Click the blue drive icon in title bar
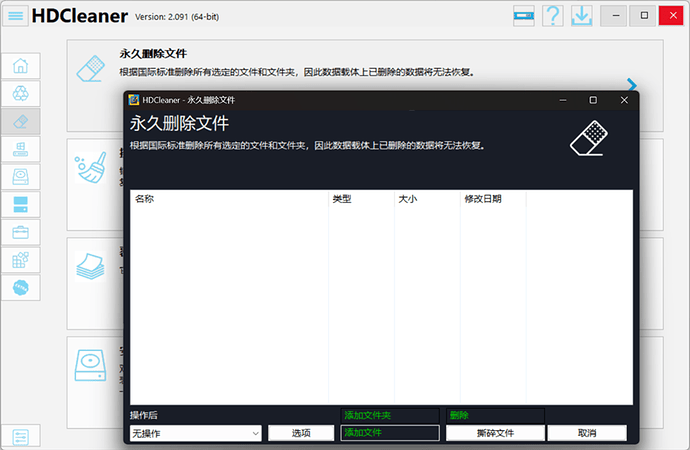The height and width of the screenshot is (450, 690). click(524, 16)
